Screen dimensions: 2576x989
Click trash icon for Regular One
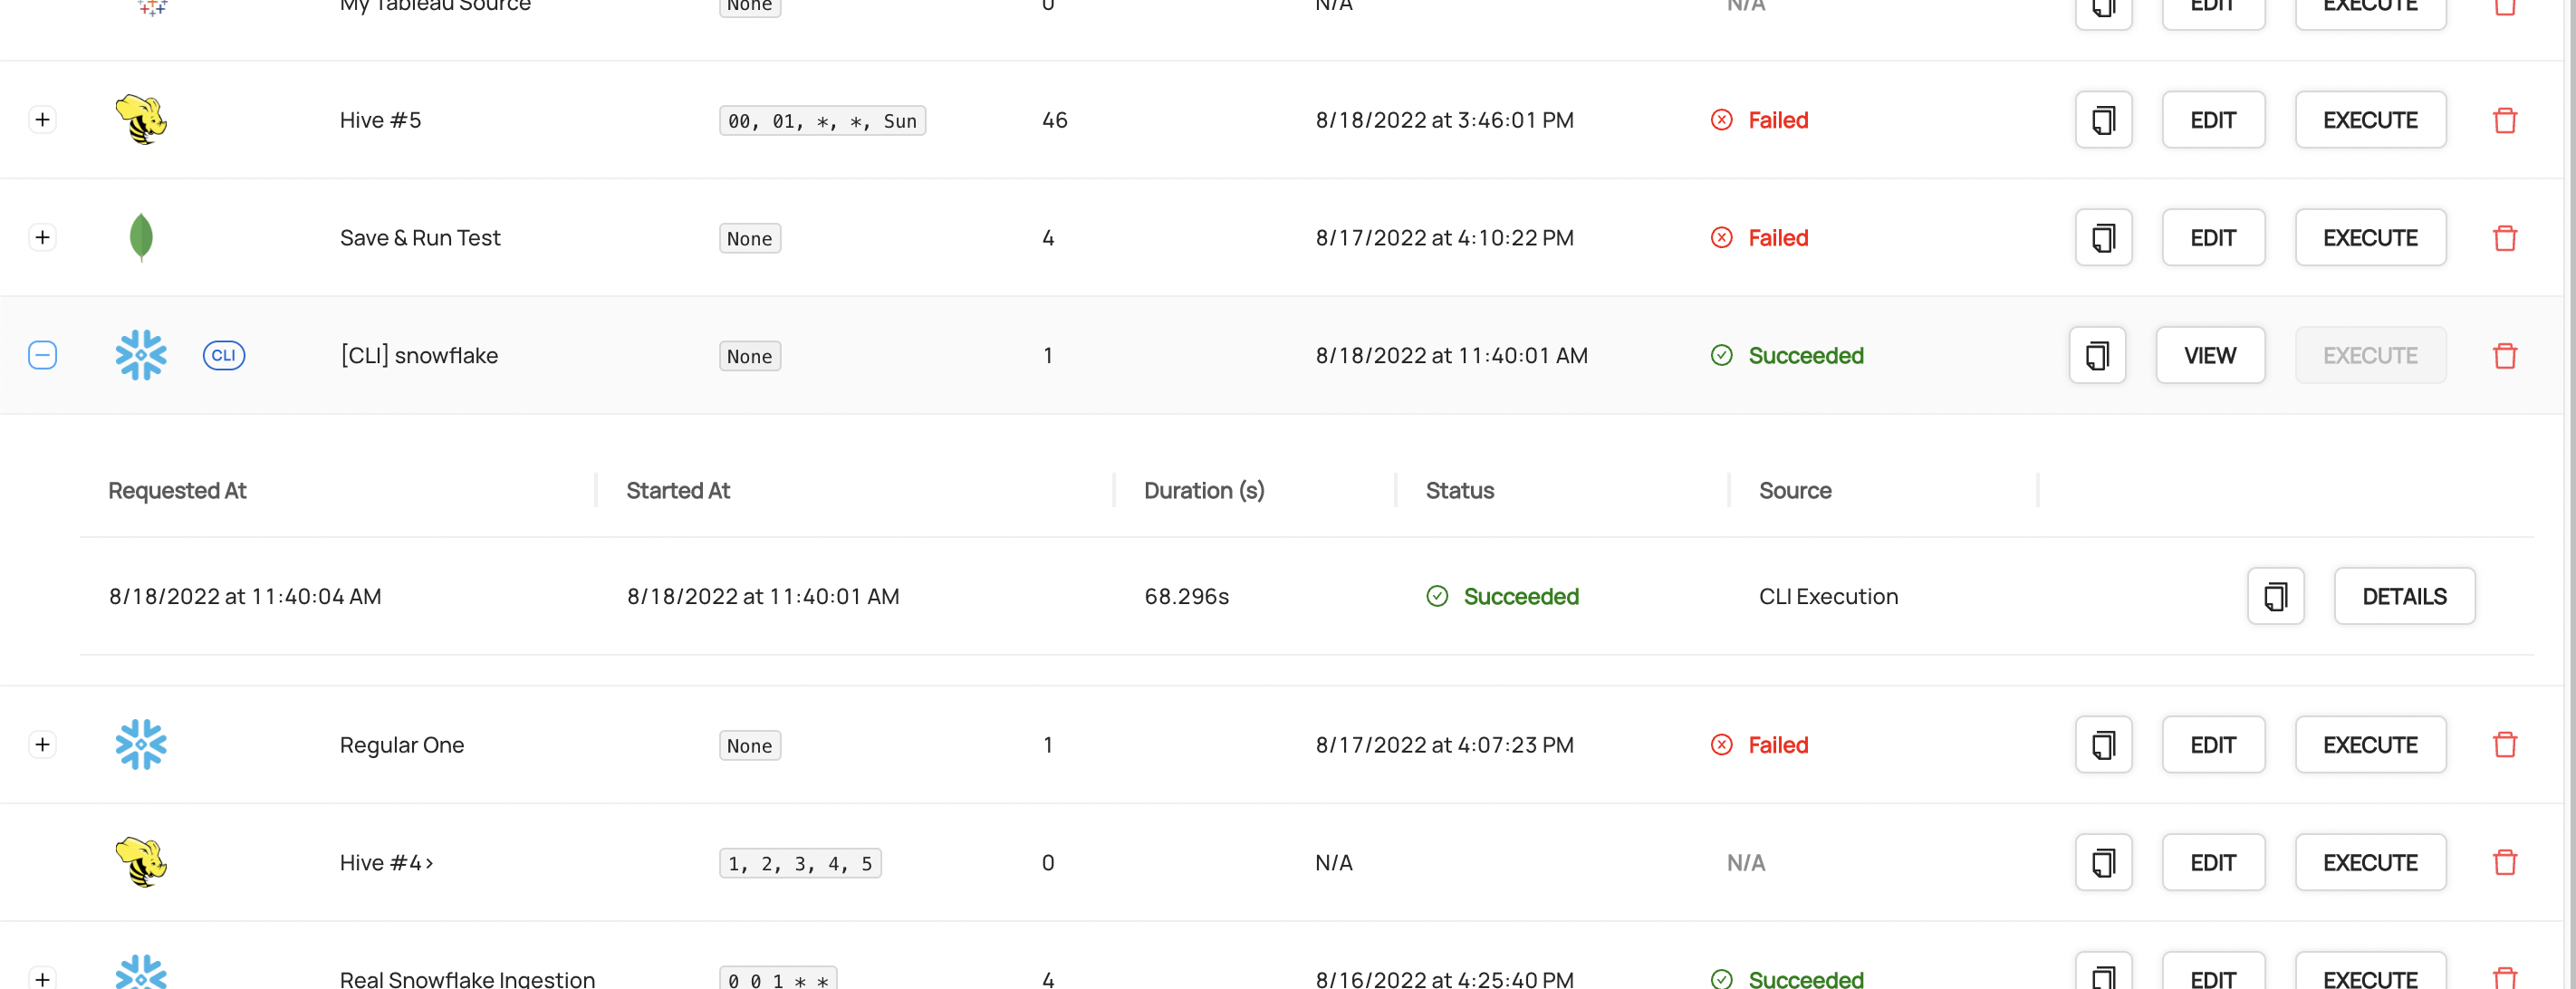point(2504,744)
